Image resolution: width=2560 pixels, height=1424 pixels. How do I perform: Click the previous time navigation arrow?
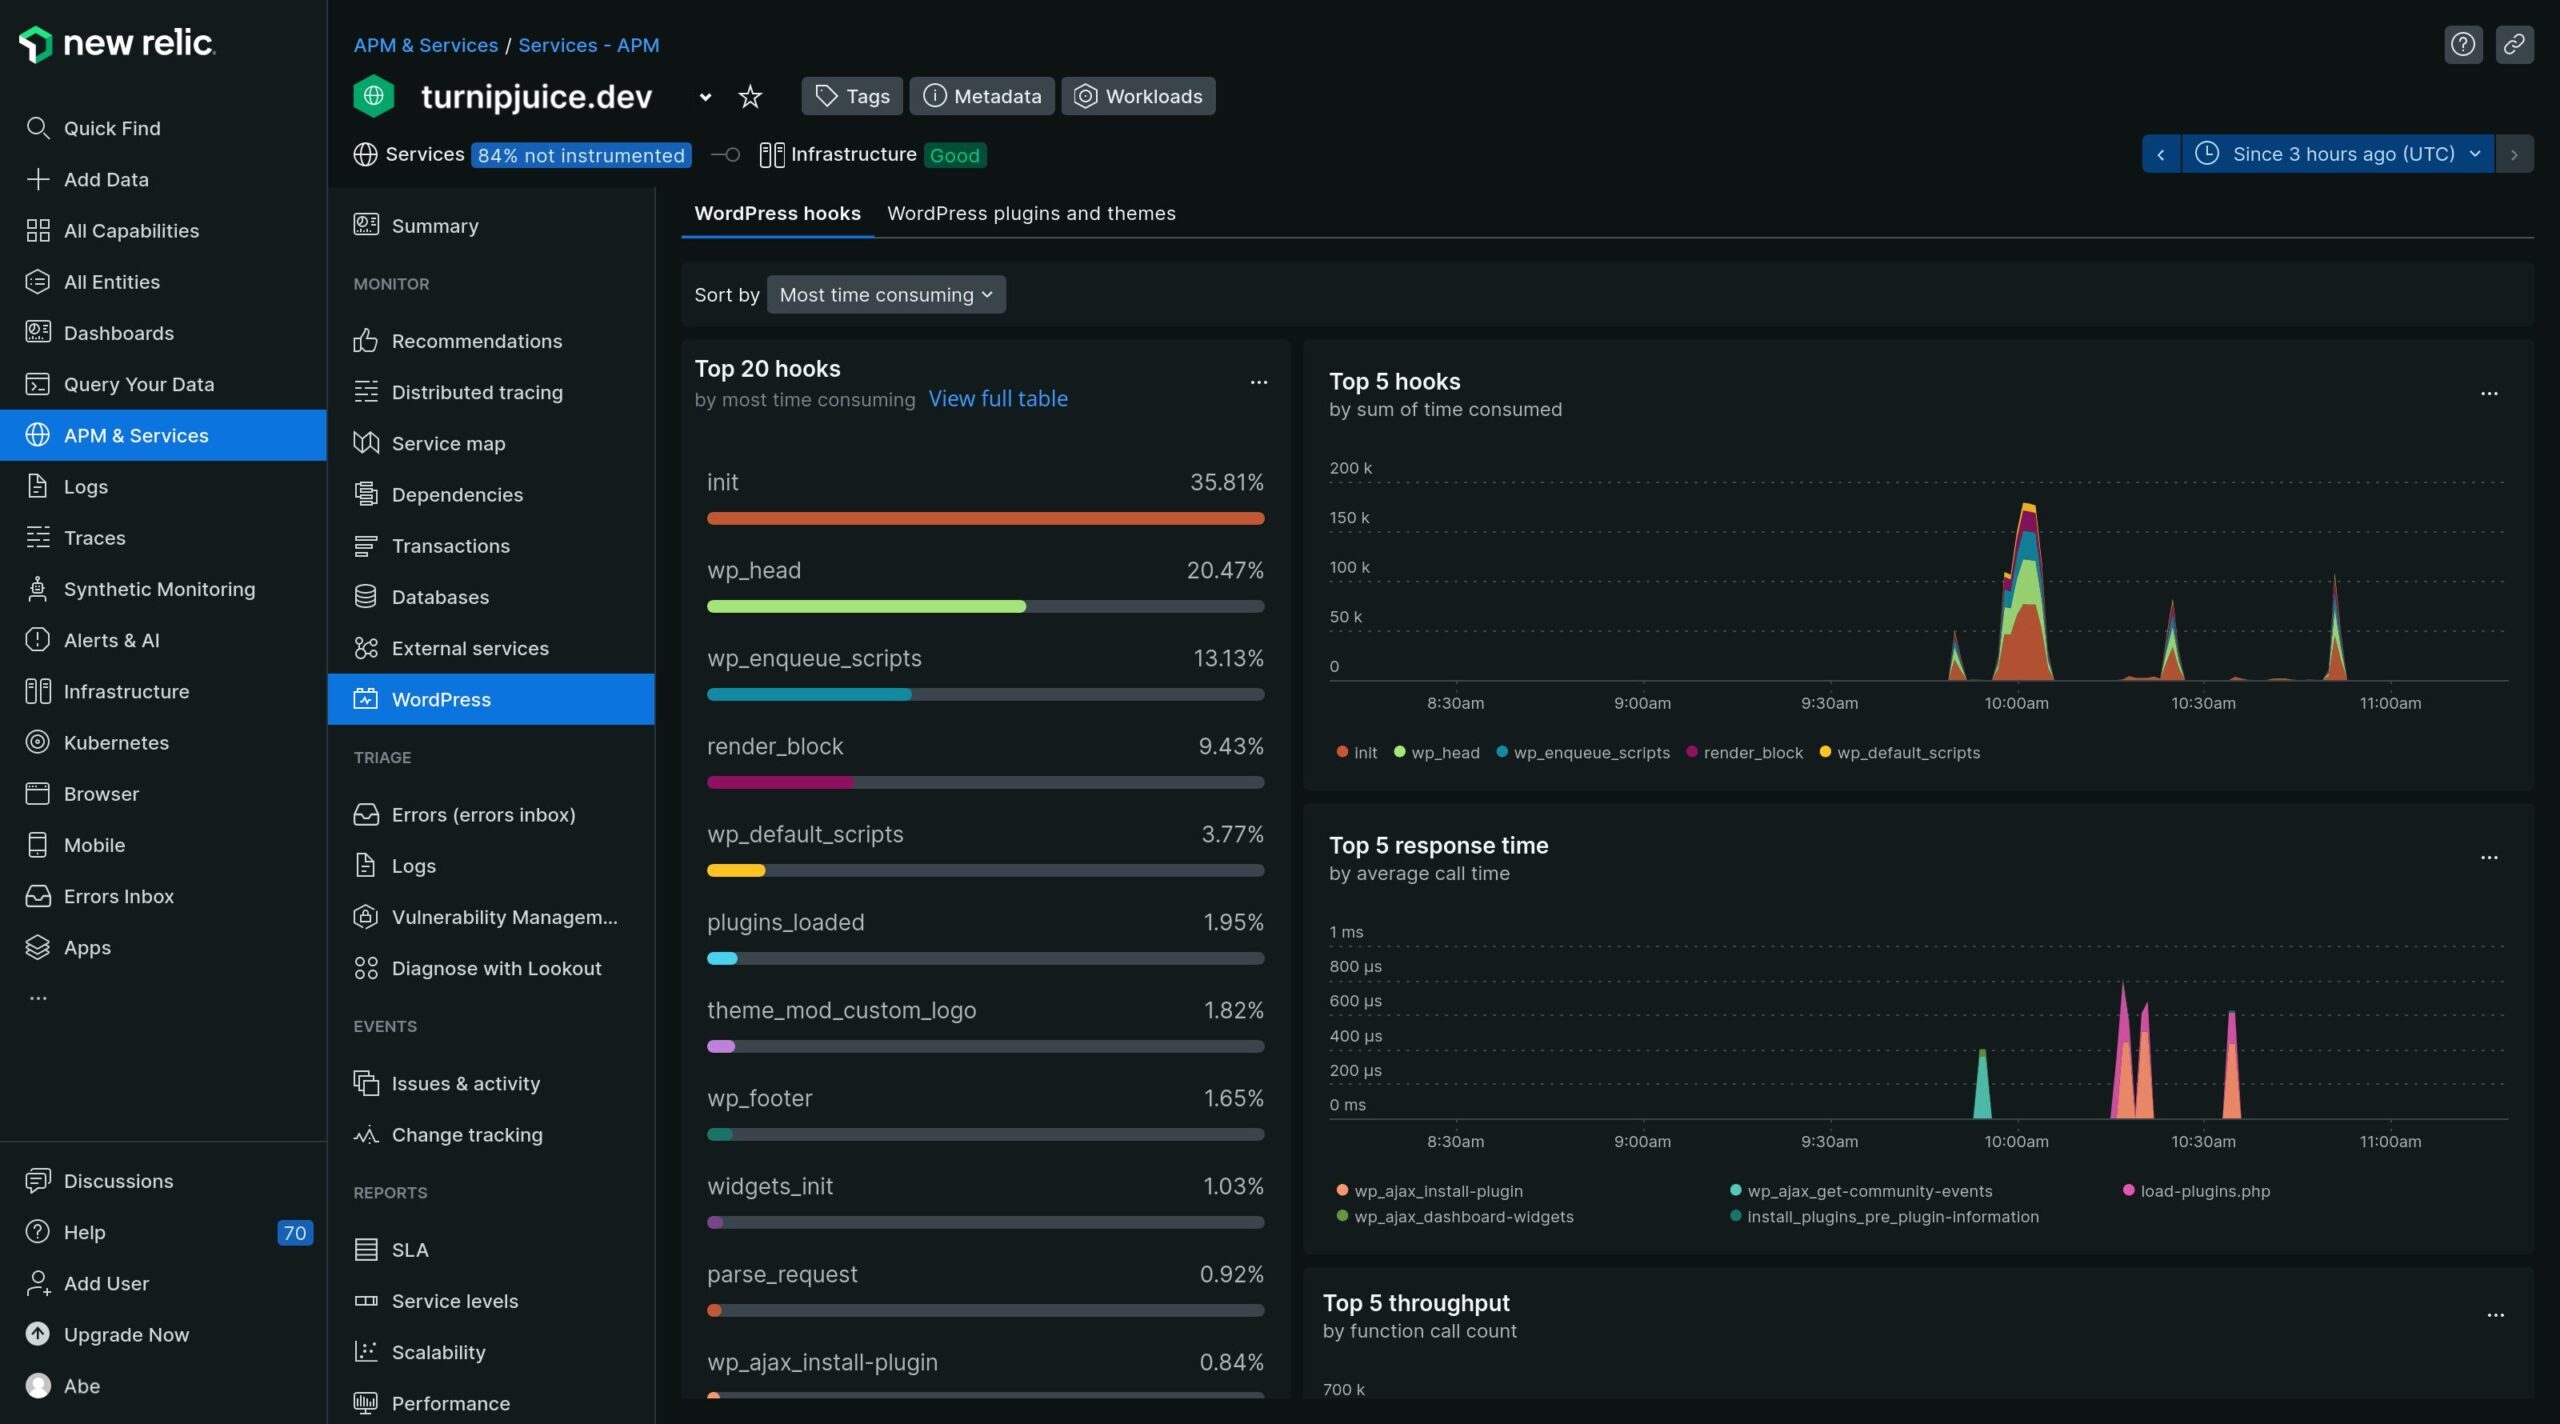point(2162,153)
